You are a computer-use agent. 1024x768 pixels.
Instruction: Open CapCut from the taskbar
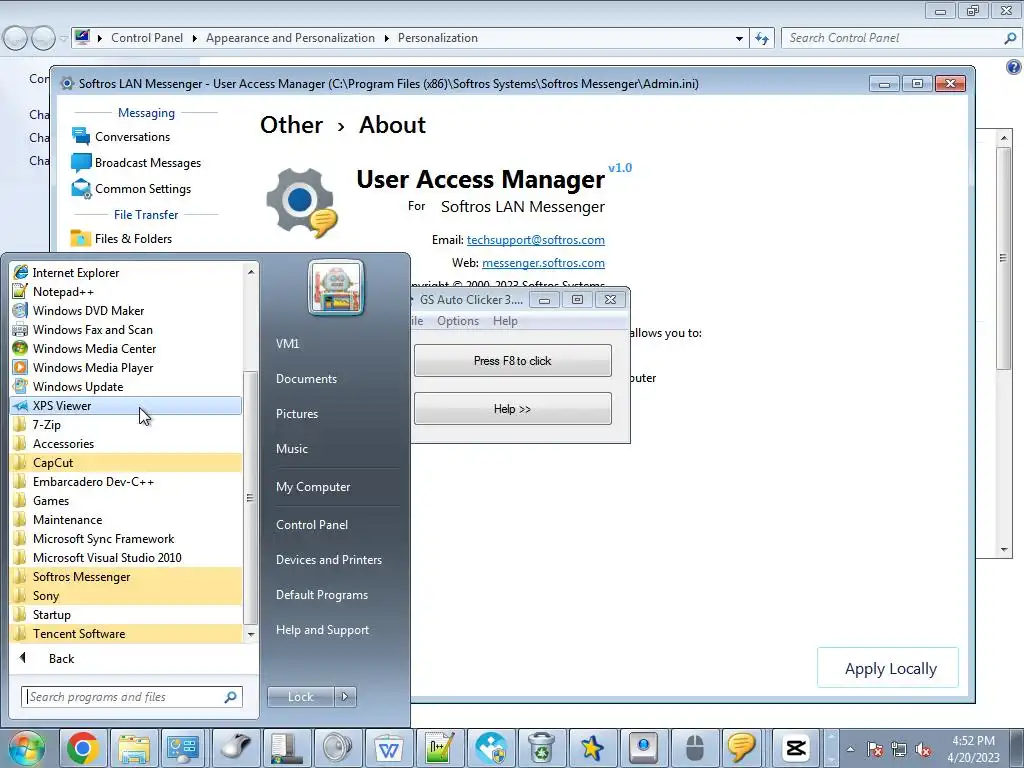tap(796, 748)
